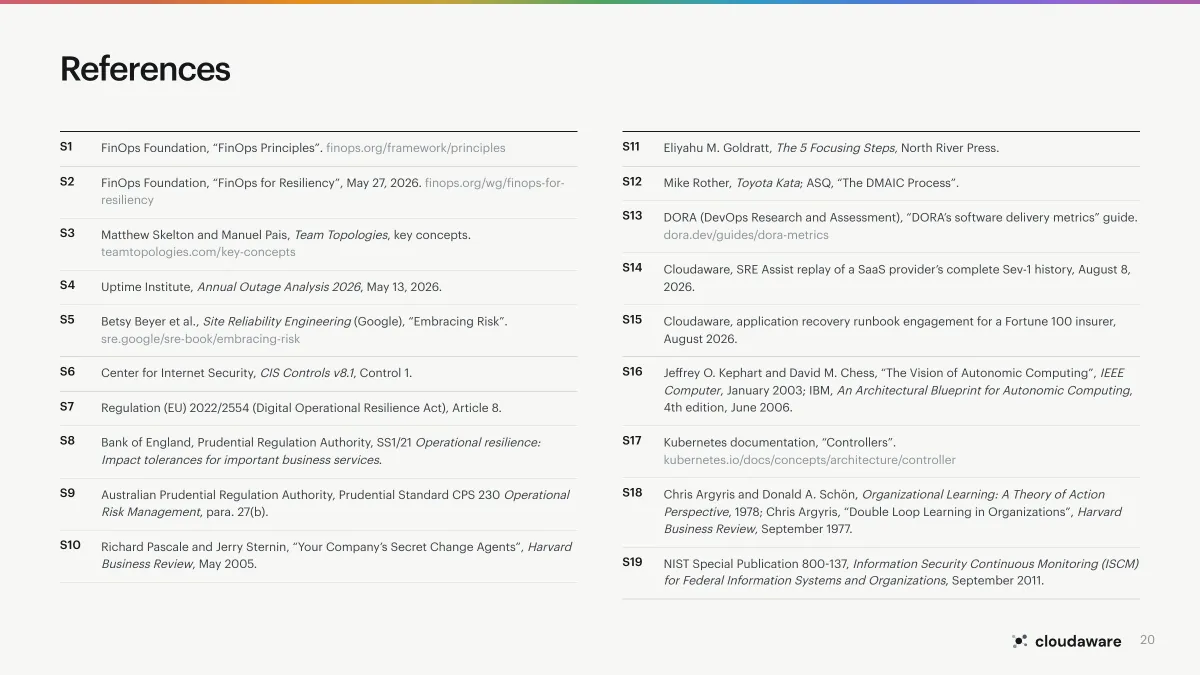
Task: Click Site Reliability Engineering book title
Action: [x=276, y=322]
